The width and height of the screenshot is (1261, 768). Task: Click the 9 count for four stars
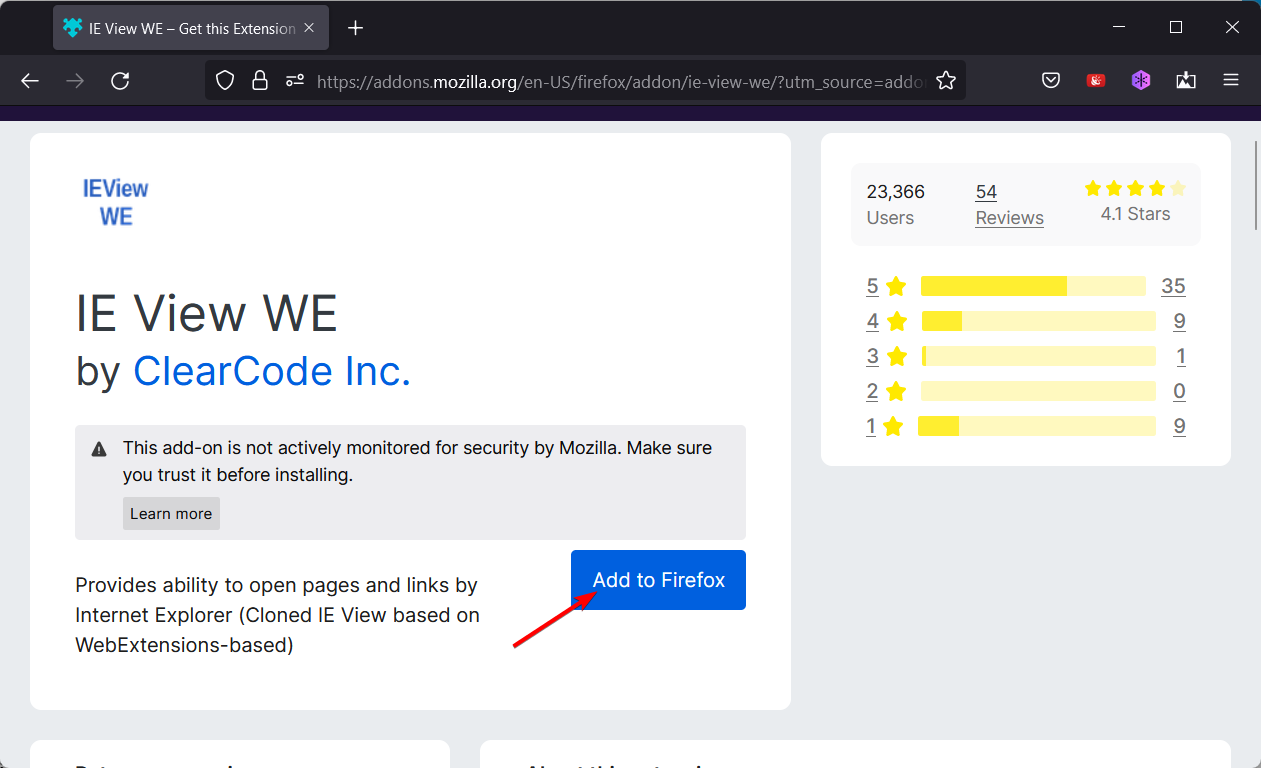click(x=1180, y=321)
